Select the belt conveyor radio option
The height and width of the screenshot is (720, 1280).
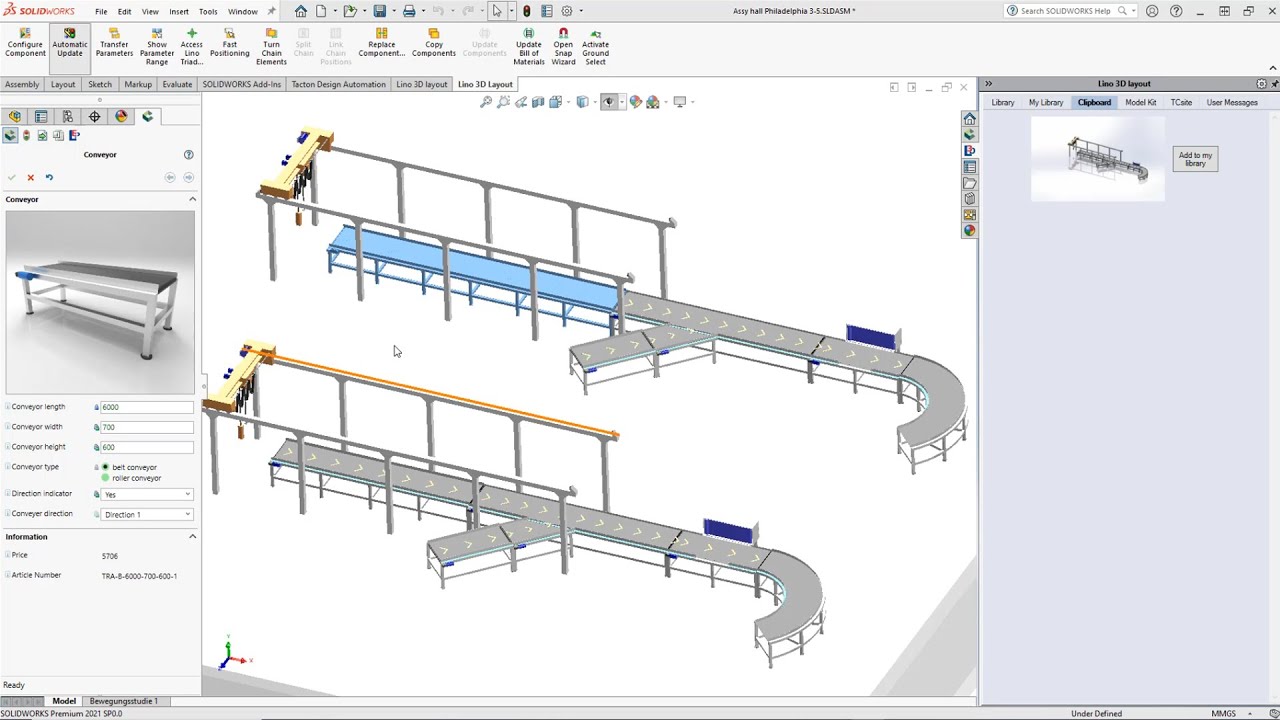pos(105,467)
